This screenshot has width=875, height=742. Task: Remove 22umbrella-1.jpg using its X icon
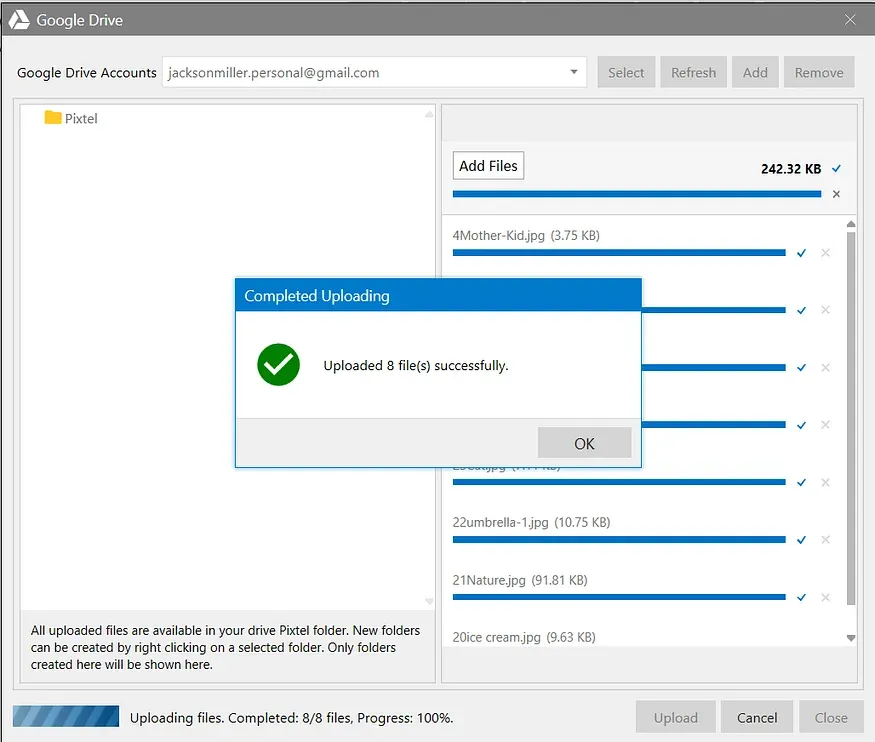[825, 539]
